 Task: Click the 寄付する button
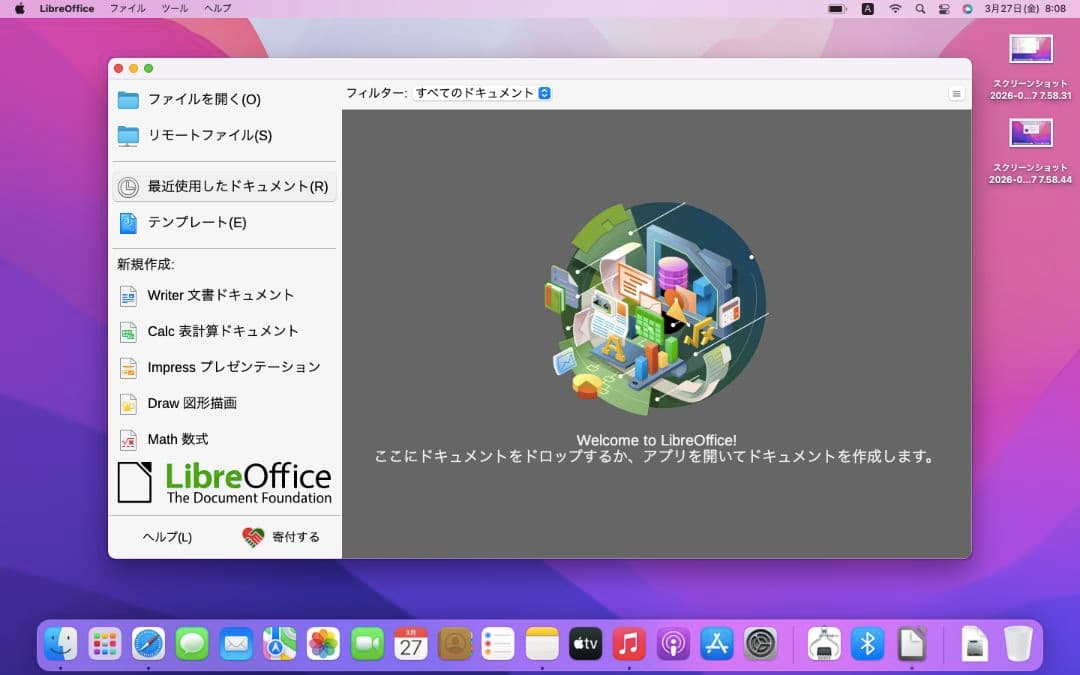281,537
